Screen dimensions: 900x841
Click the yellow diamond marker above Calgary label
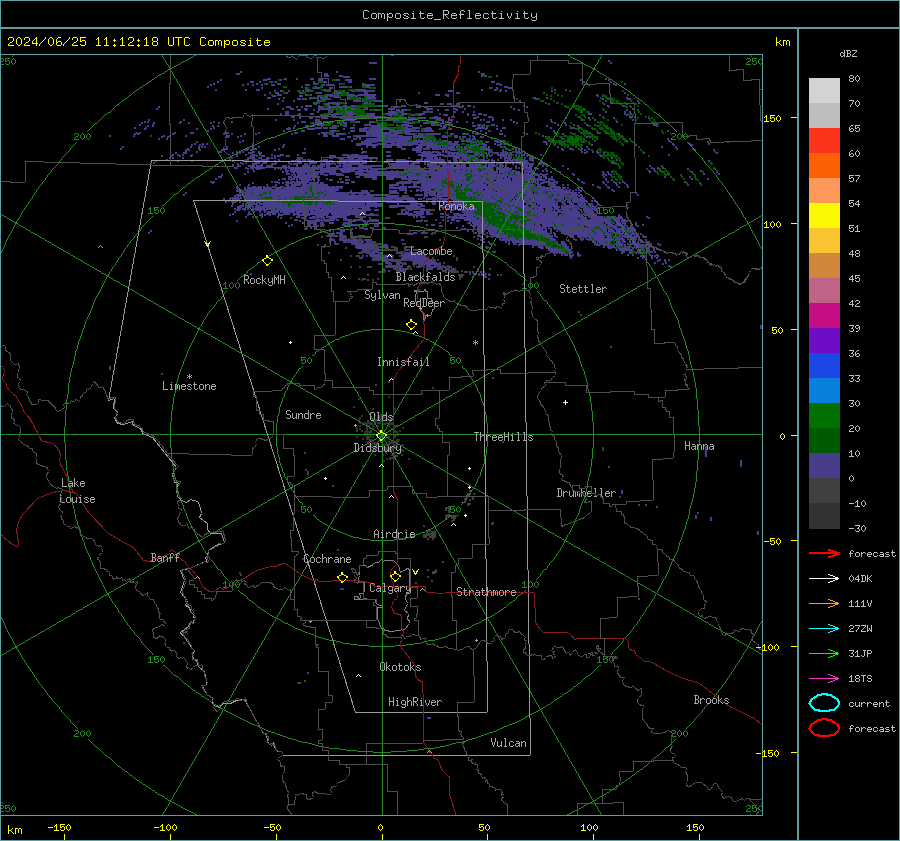coord(395,576)
